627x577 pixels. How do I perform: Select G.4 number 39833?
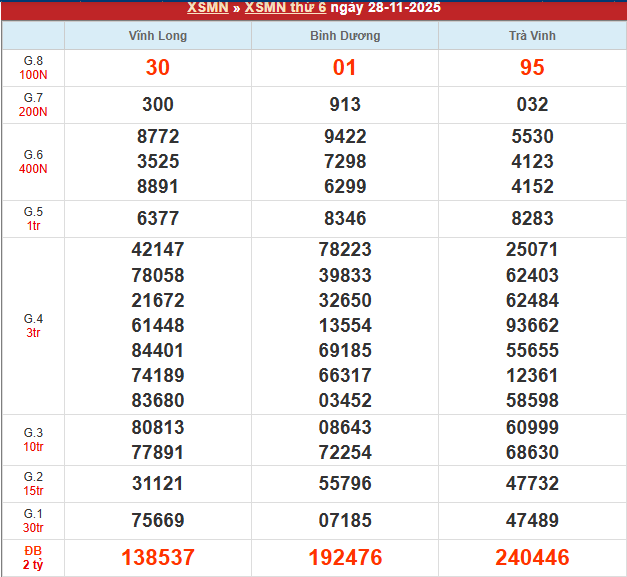(345, 276)
